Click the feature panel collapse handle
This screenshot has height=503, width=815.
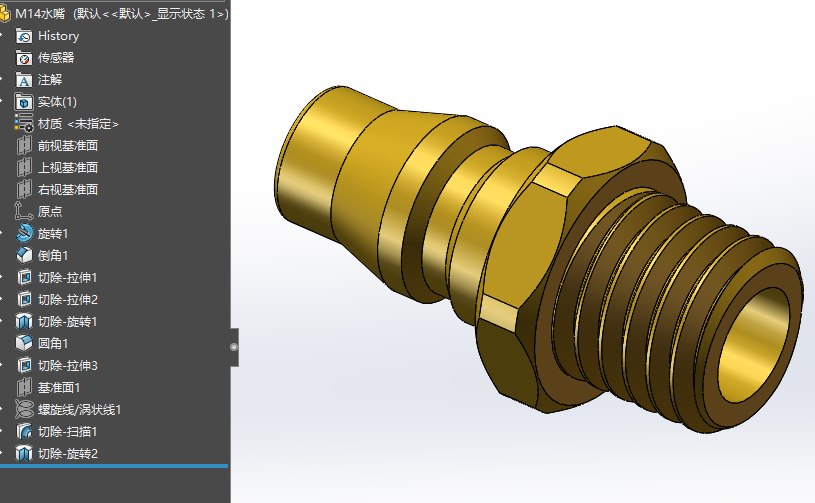coord(234,347)
